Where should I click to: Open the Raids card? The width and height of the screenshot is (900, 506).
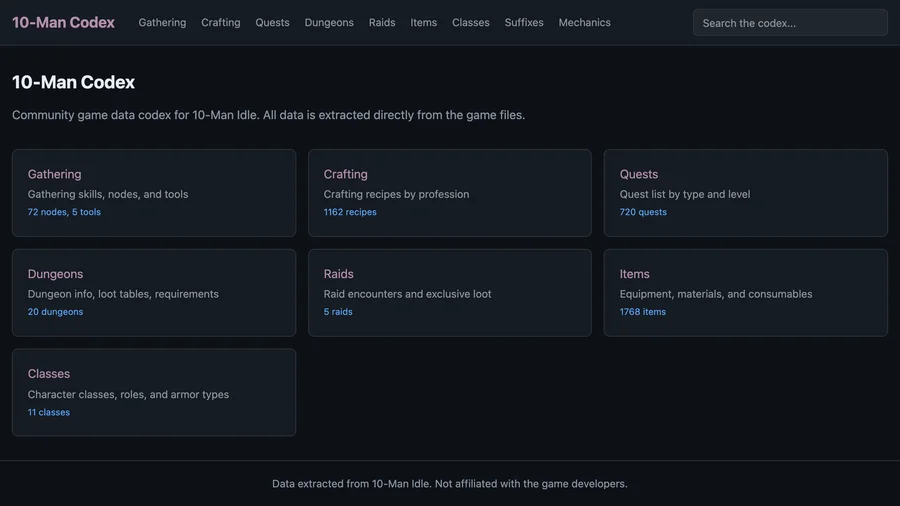[x=449, y=293]
